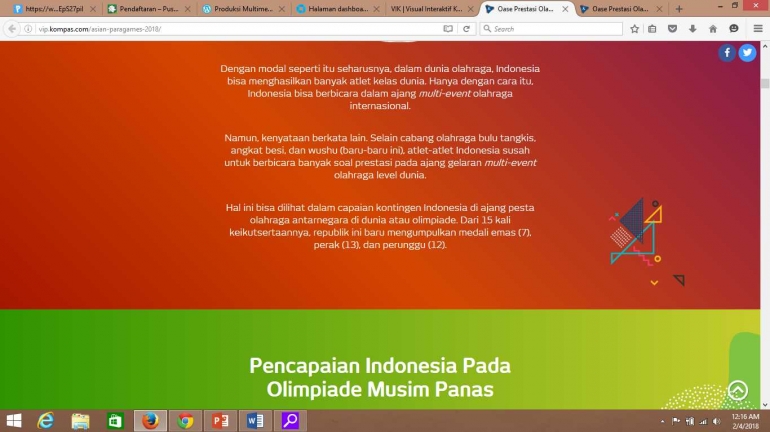The height and width of the screenshot is (432, 770).
Task: Switch to last Oase Prestasi Ola... tab
Action: (x=620, y=9)
